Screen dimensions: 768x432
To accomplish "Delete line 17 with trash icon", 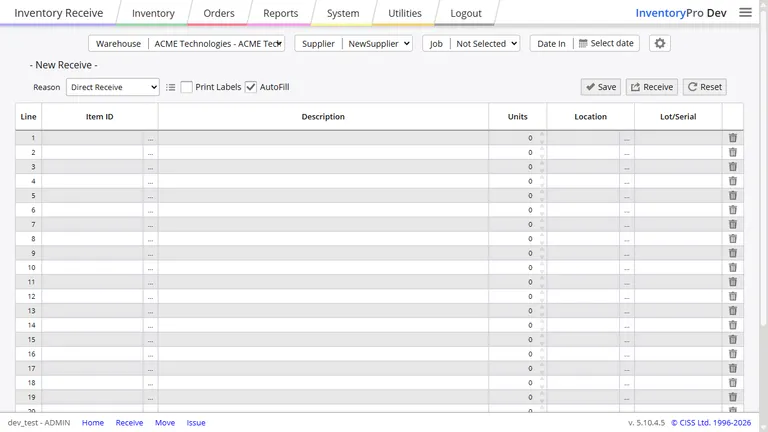I will [x=733, y=368].
